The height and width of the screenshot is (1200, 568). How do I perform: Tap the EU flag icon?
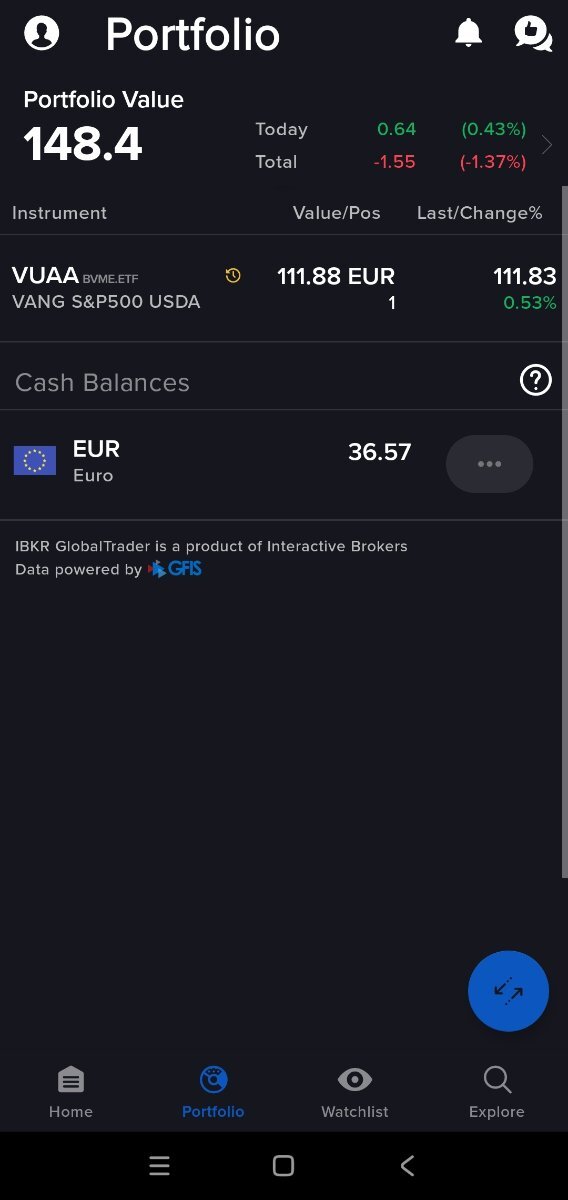[35, 461]
